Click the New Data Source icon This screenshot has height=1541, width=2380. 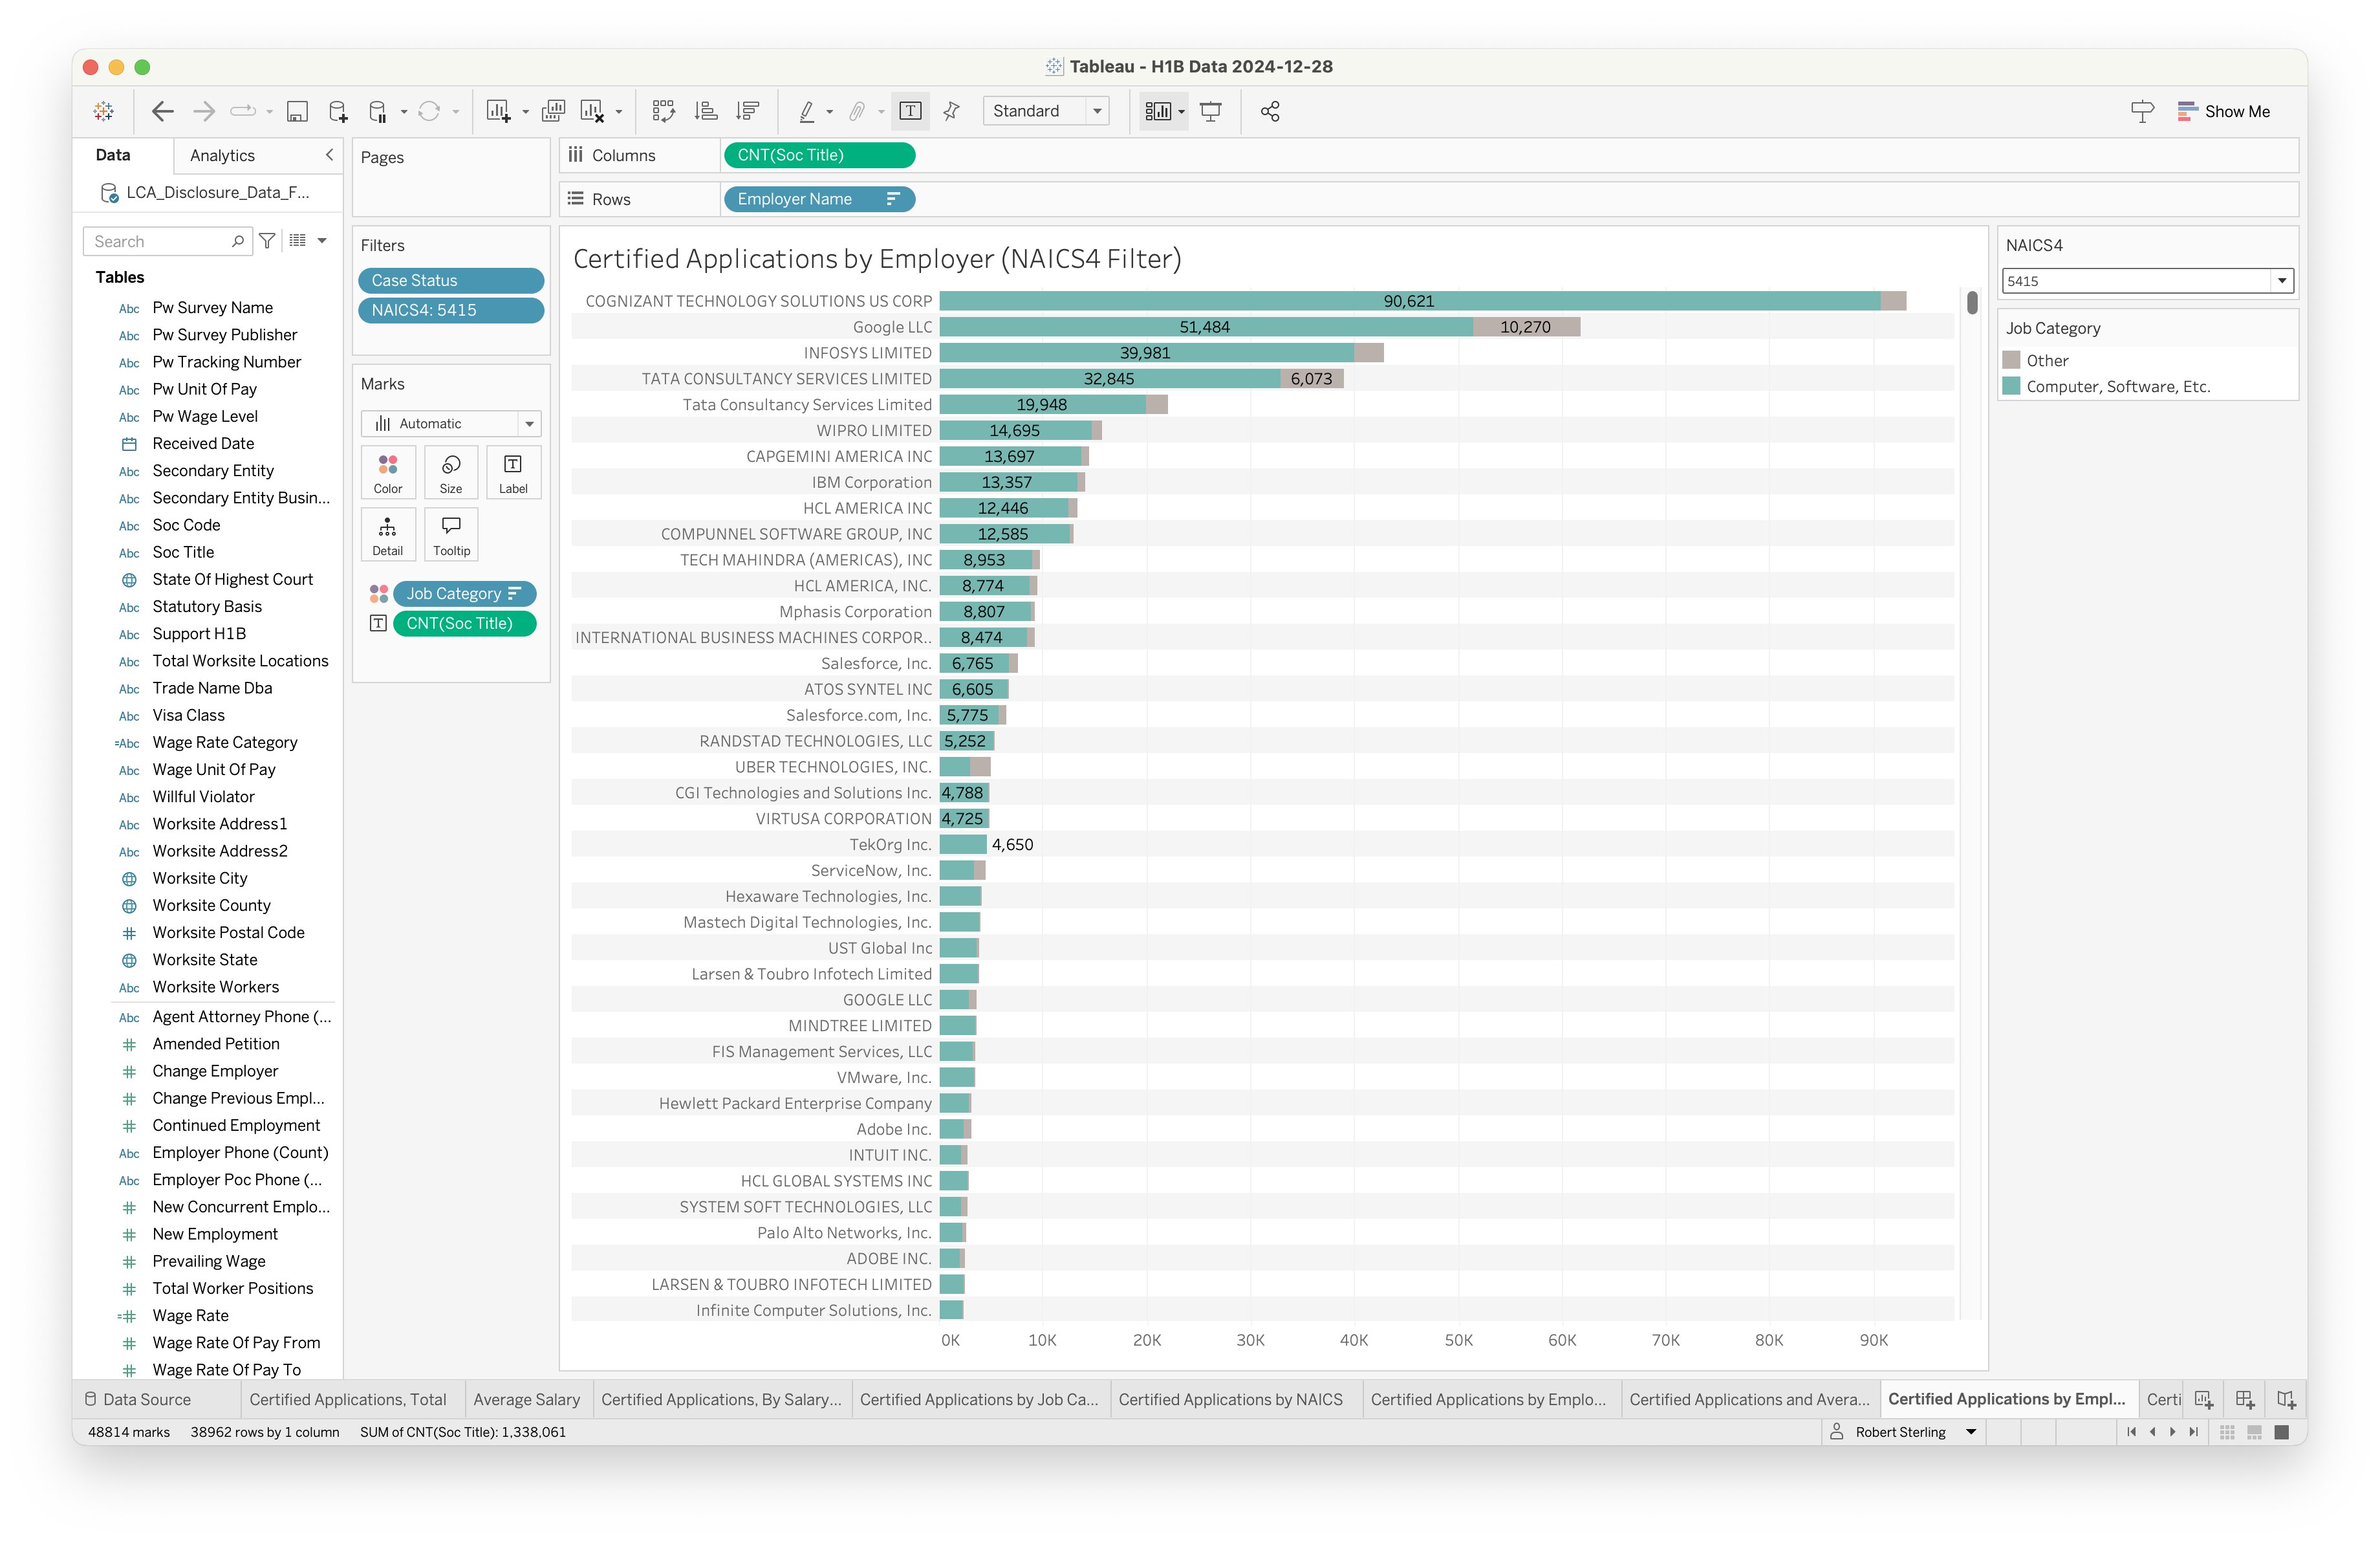(338, 111)
